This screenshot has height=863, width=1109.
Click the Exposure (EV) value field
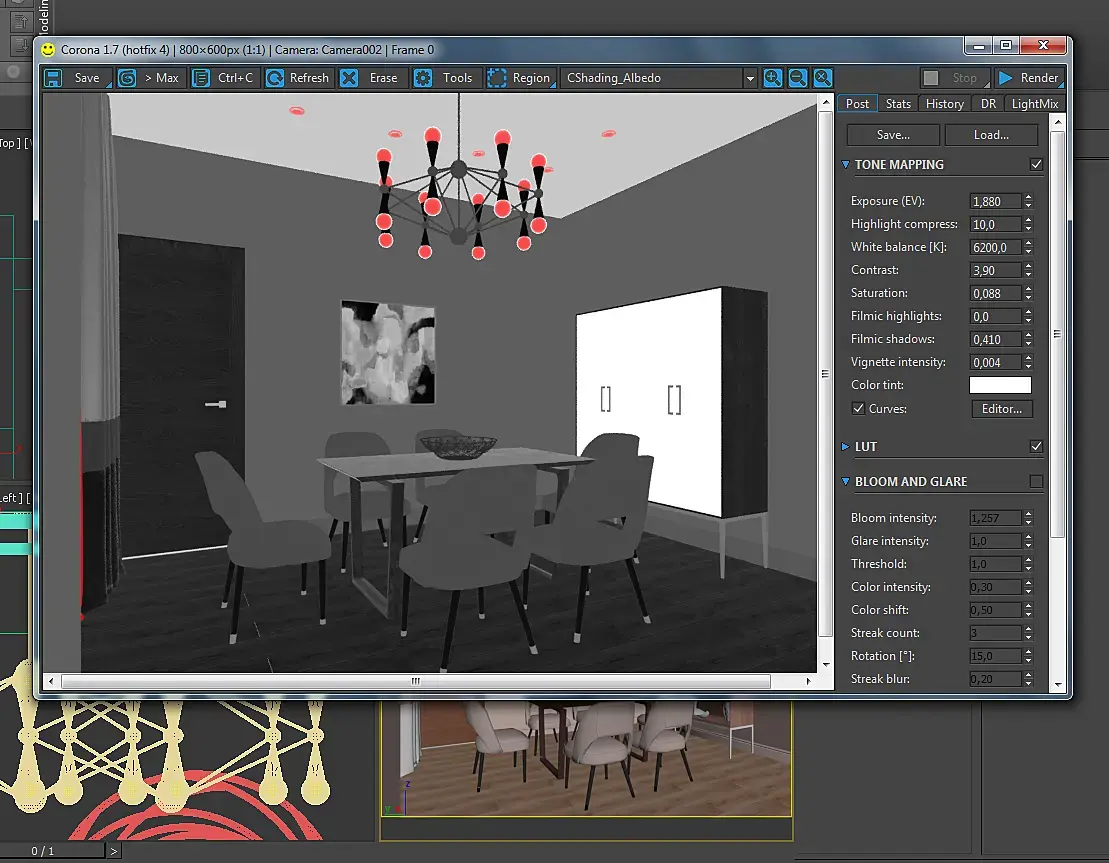[x=995, y=202]
